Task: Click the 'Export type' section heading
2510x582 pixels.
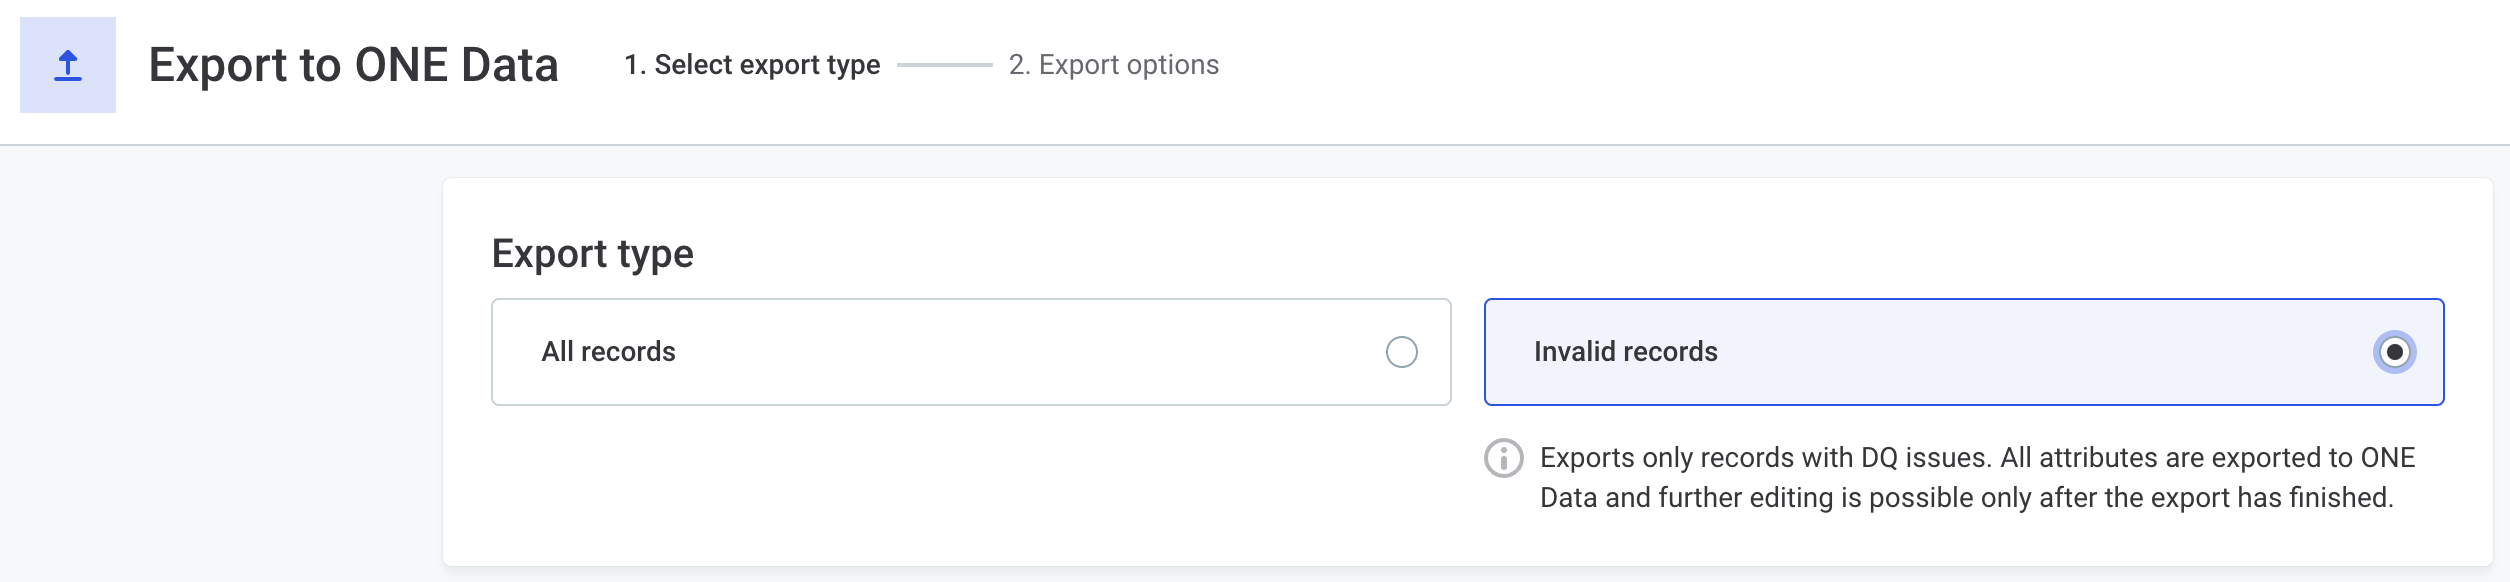Action: (x=592, y=252)
